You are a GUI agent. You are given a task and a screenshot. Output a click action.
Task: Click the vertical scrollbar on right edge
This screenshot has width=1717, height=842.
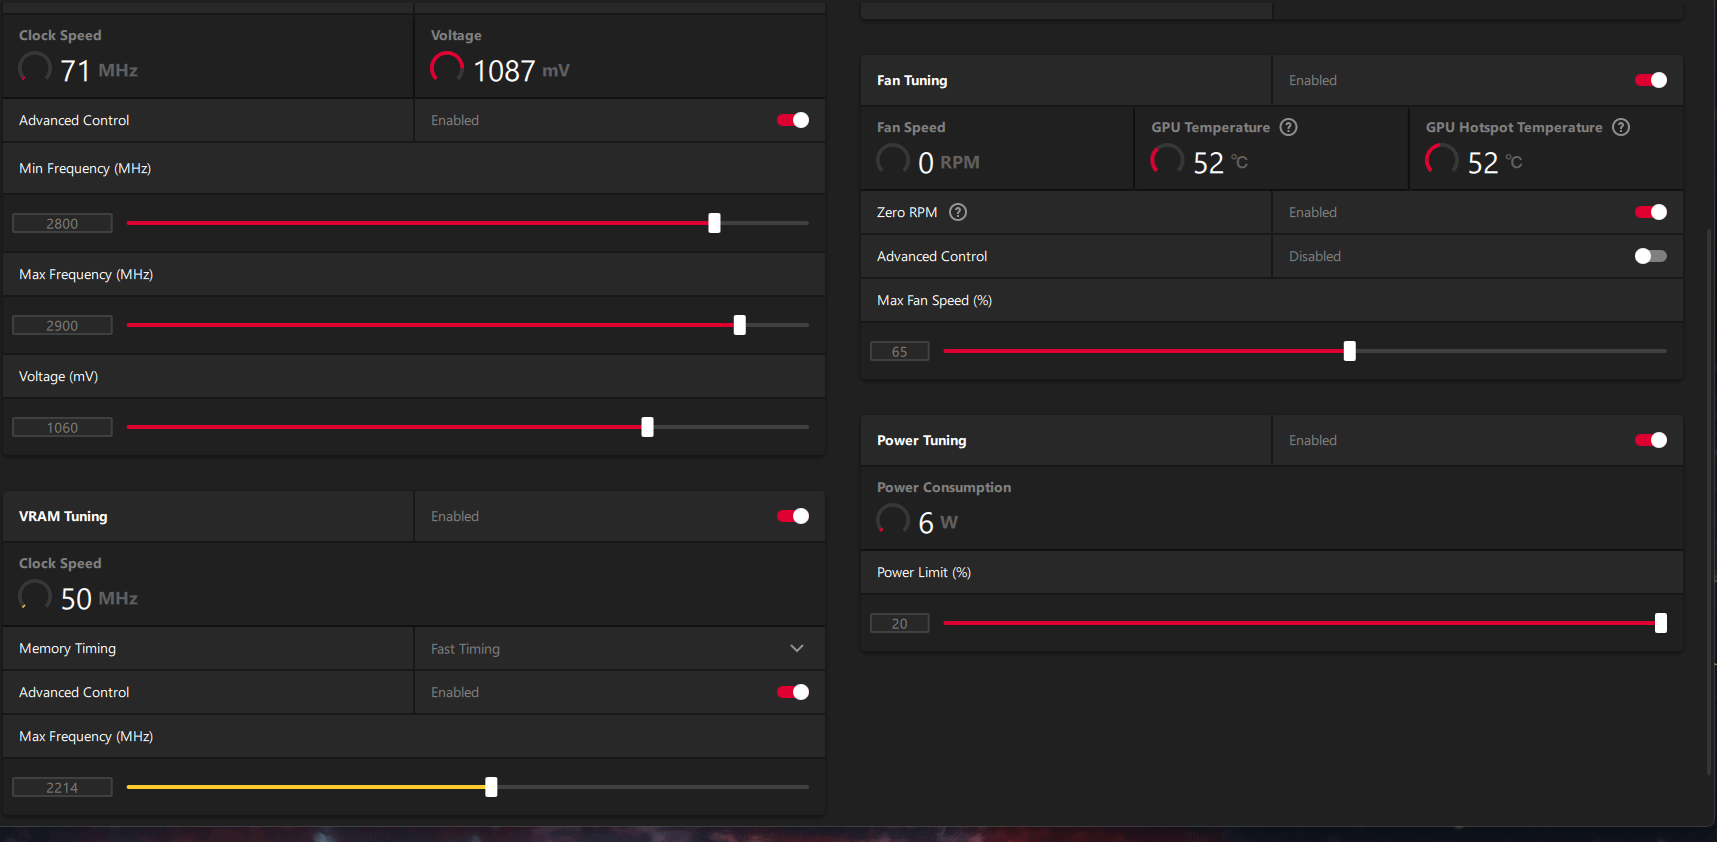(x=1711, y=500)
